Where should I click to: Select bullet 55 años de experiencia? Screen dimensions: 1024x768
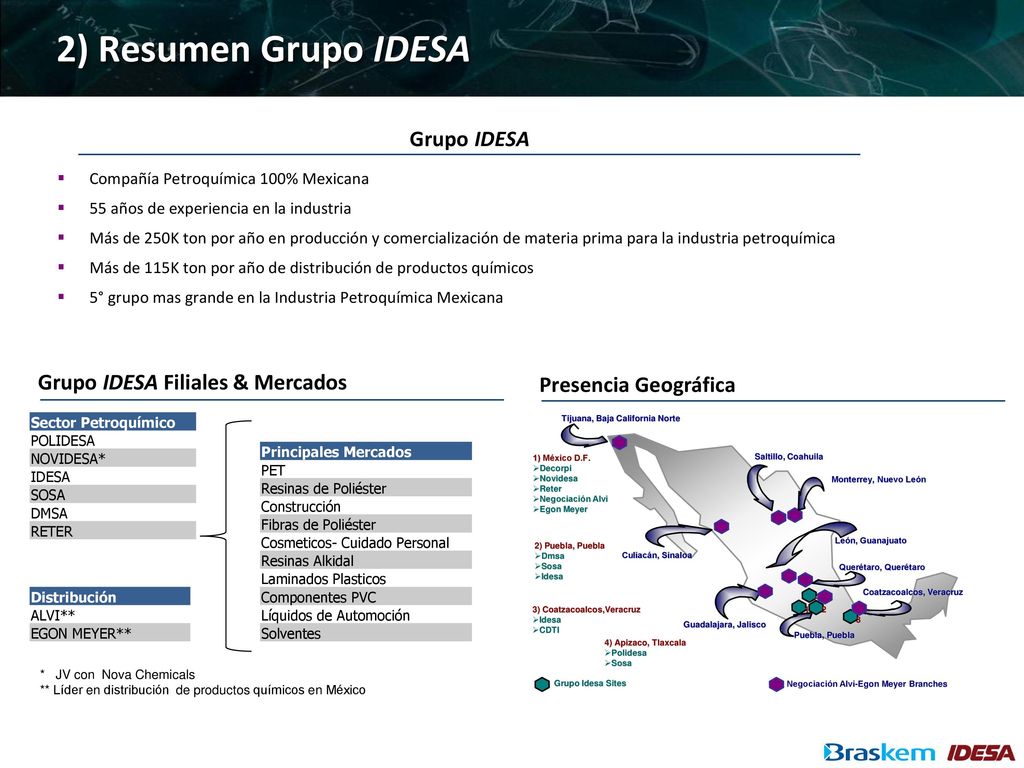[220, 208]
